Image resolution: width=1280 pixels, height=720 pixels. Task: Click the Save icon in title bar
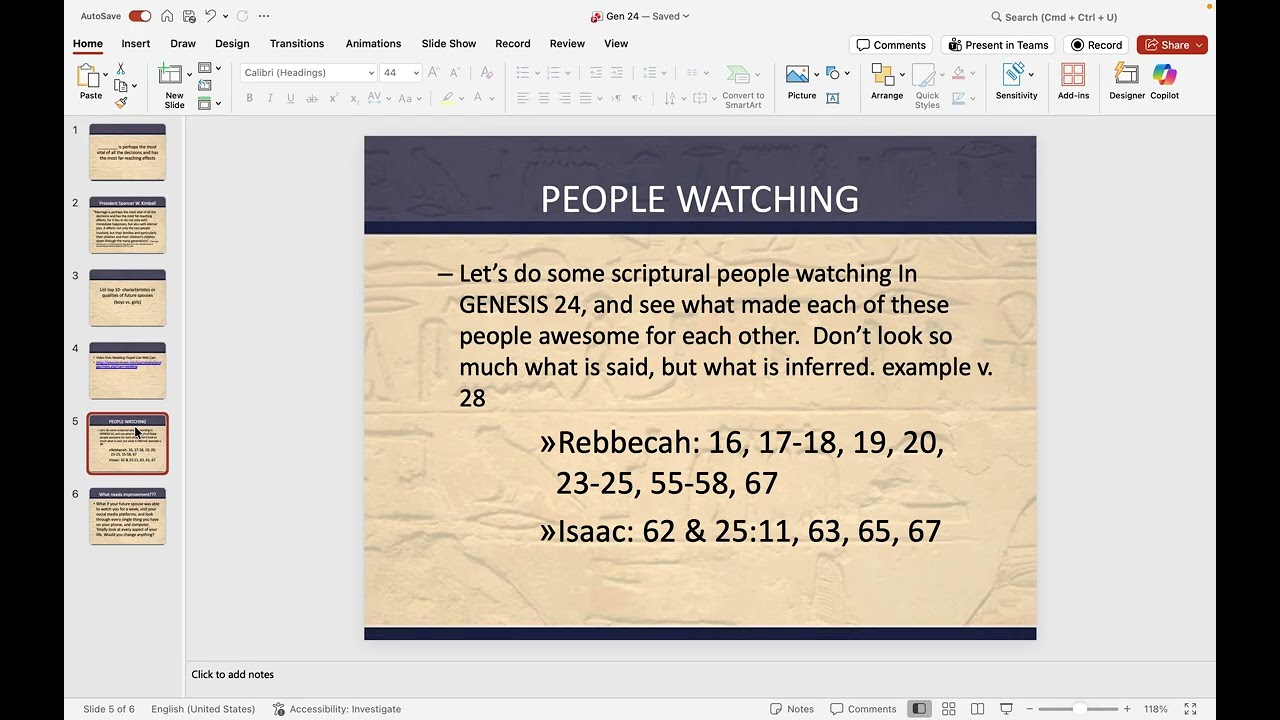click(x=188, y=16)
